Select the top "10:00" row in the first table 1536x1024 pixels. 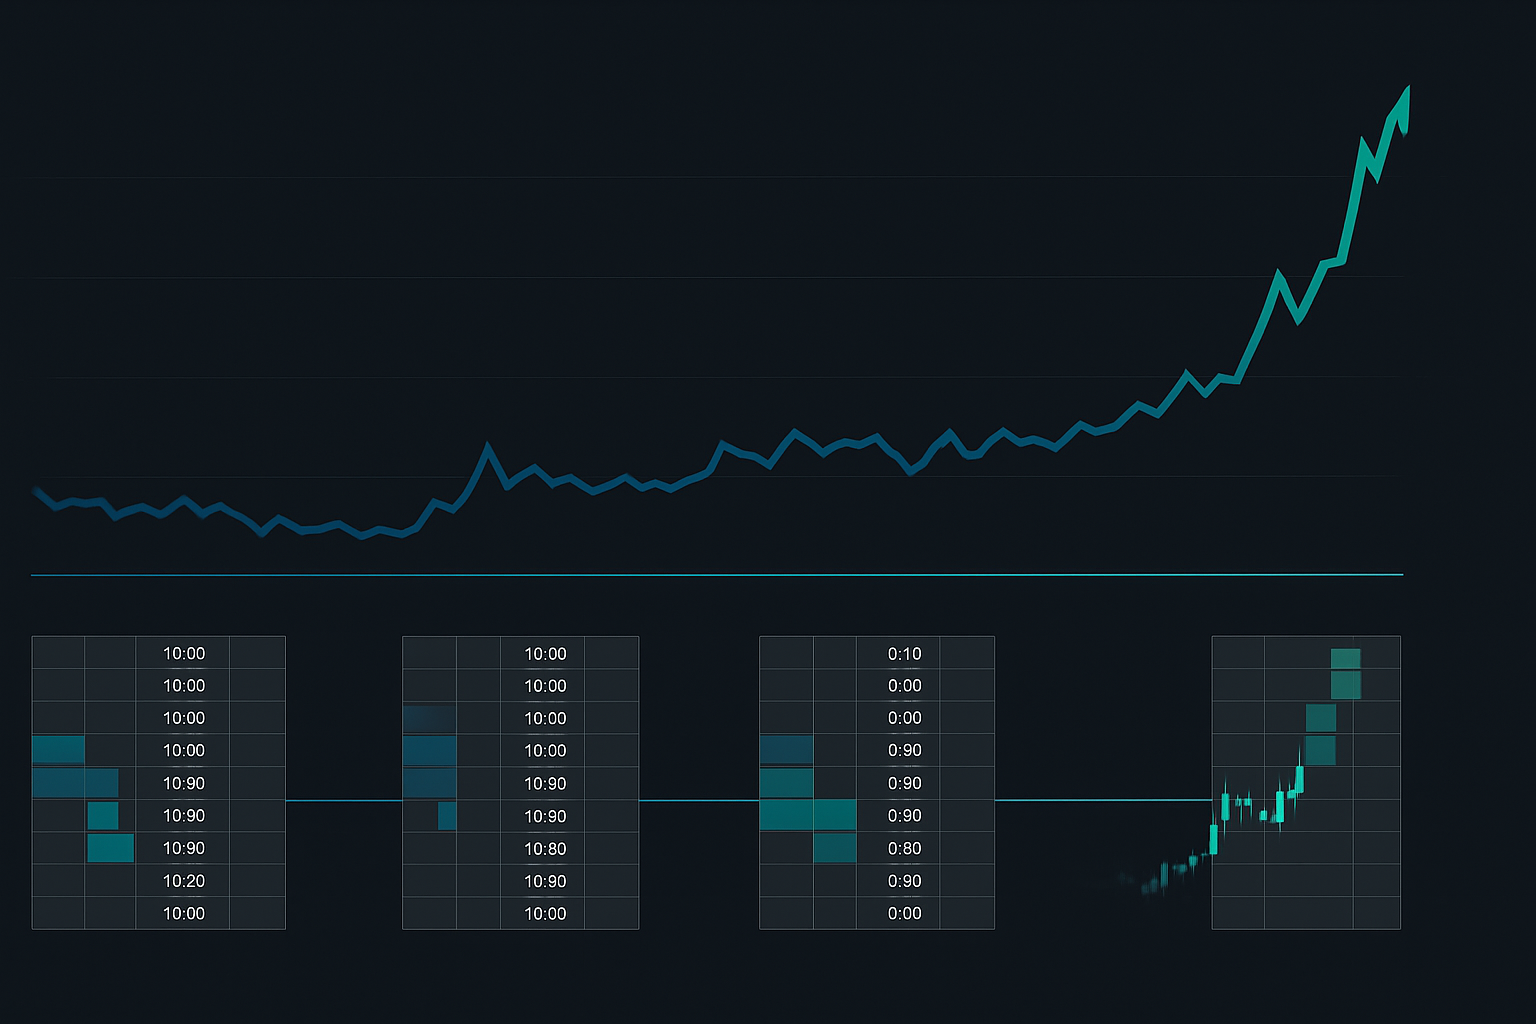point(184,654)
